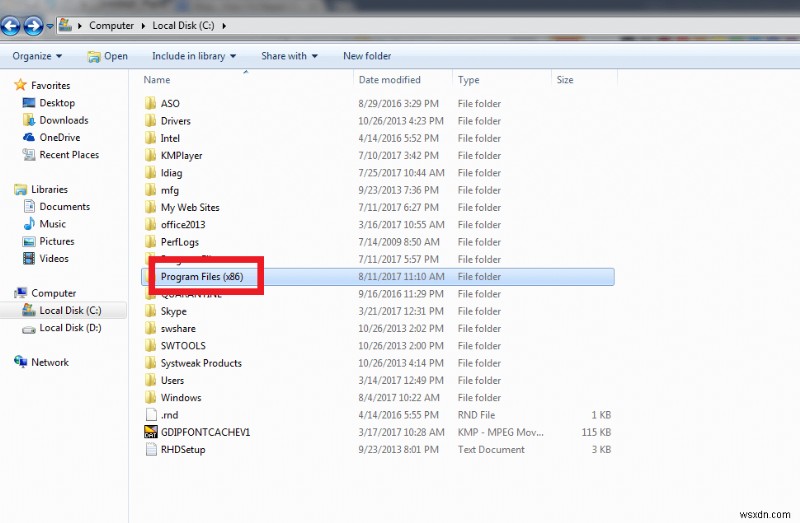
Task: Select the ASO folder icon
Action: coord(150,103)
